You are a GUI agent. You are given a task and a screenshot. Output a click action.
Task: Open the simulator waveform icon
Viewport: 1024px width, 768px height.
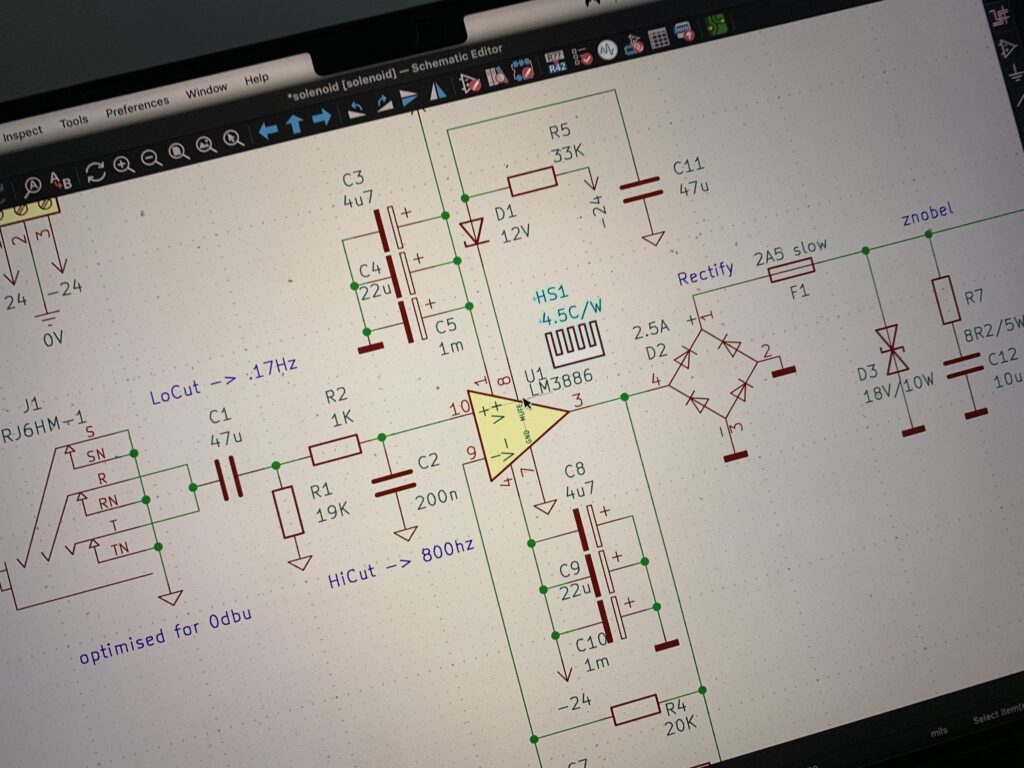click(607, 50)
